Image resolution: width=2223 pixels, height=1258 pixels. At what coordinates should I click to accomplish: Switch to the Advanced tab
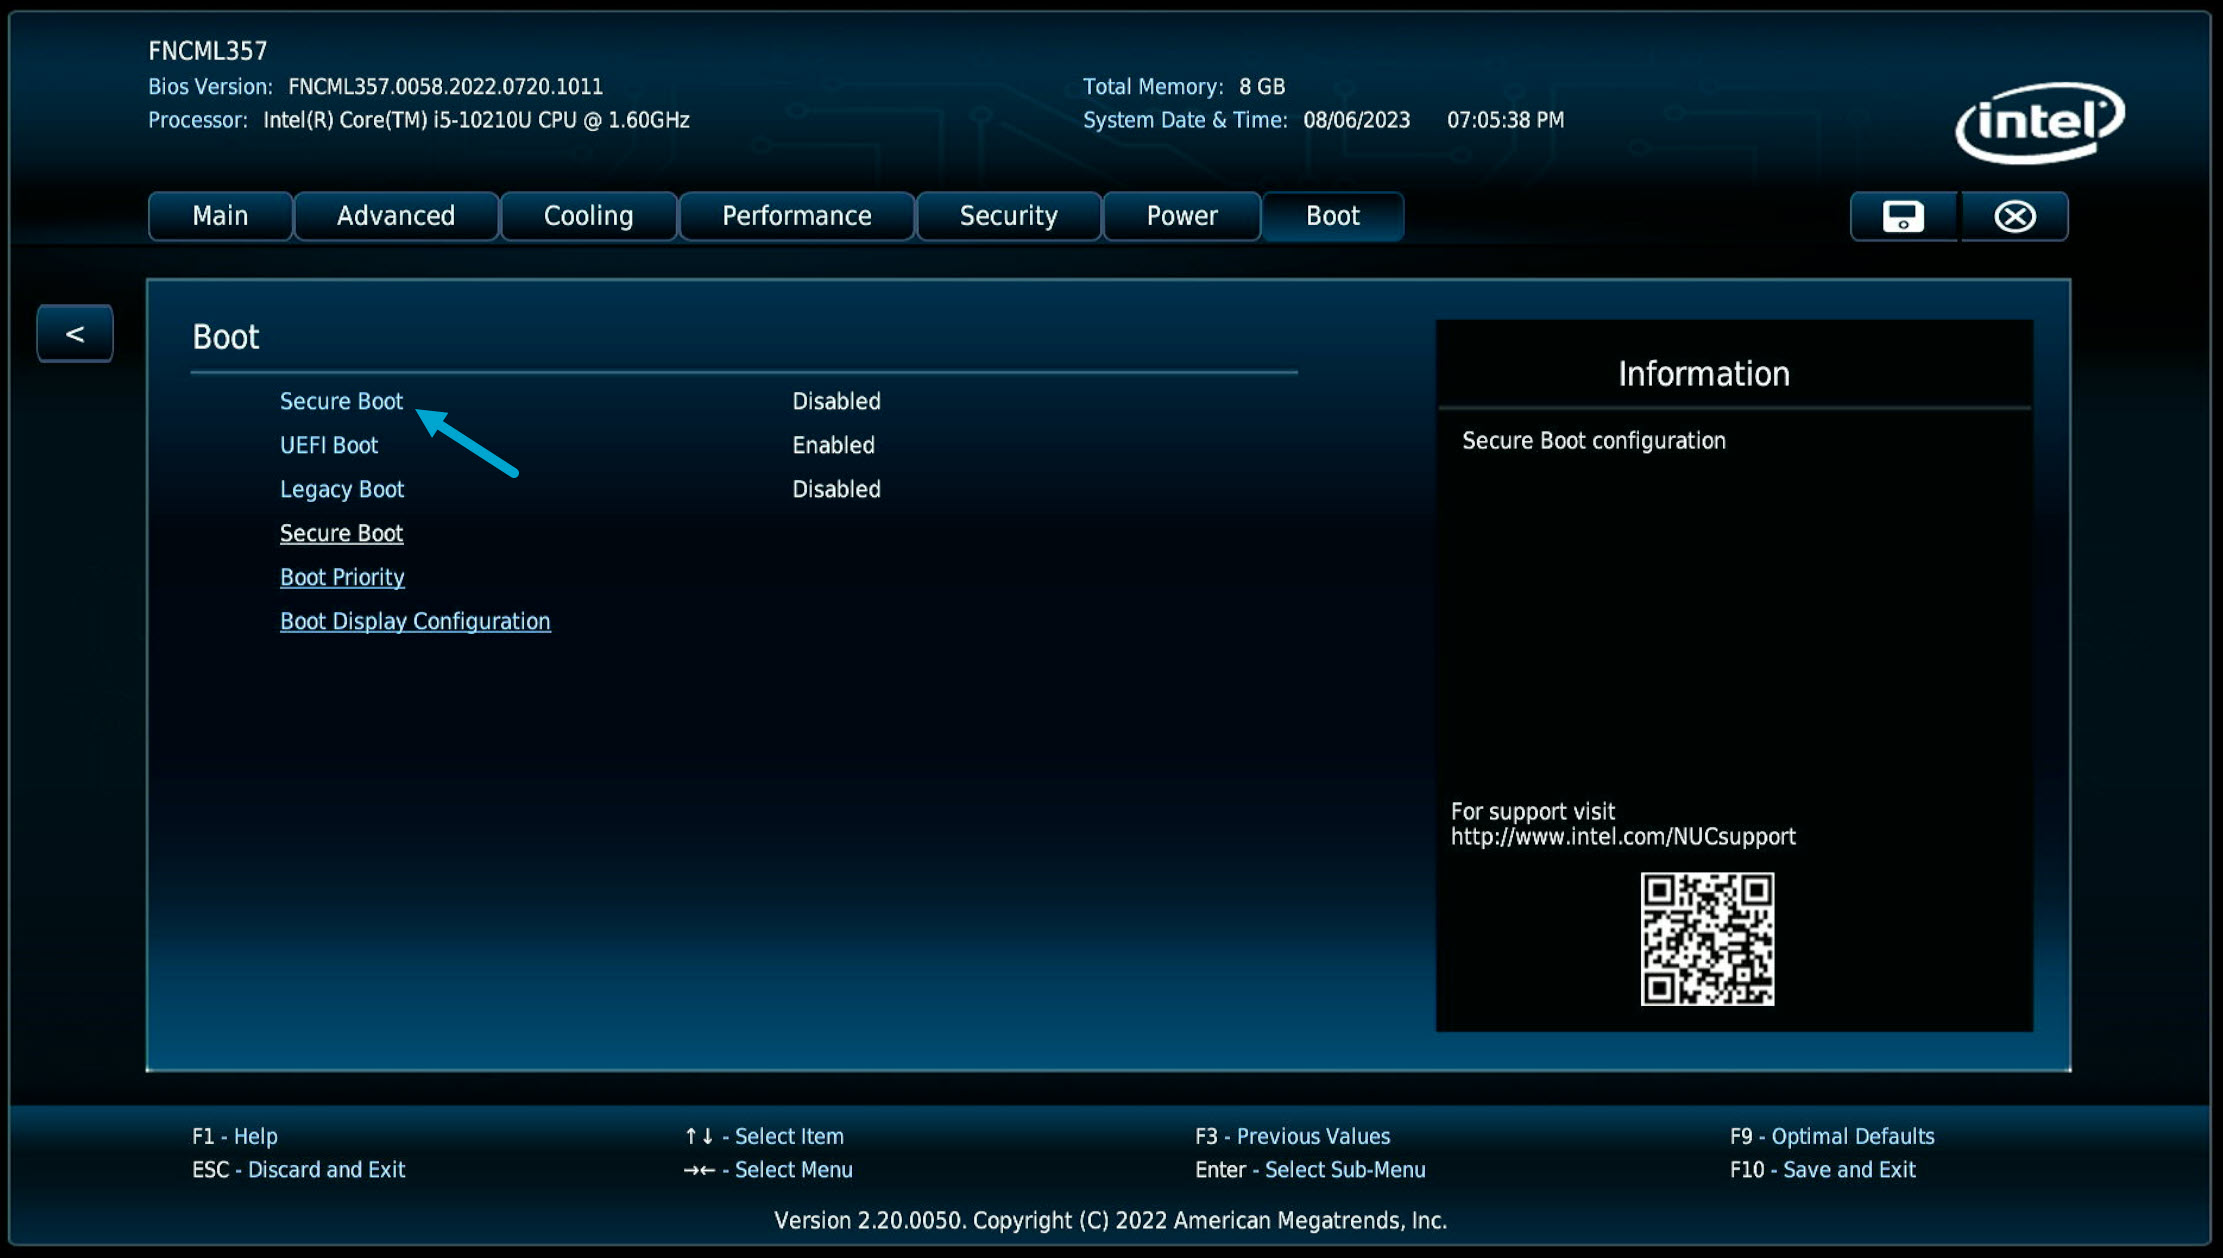[396, 216]
